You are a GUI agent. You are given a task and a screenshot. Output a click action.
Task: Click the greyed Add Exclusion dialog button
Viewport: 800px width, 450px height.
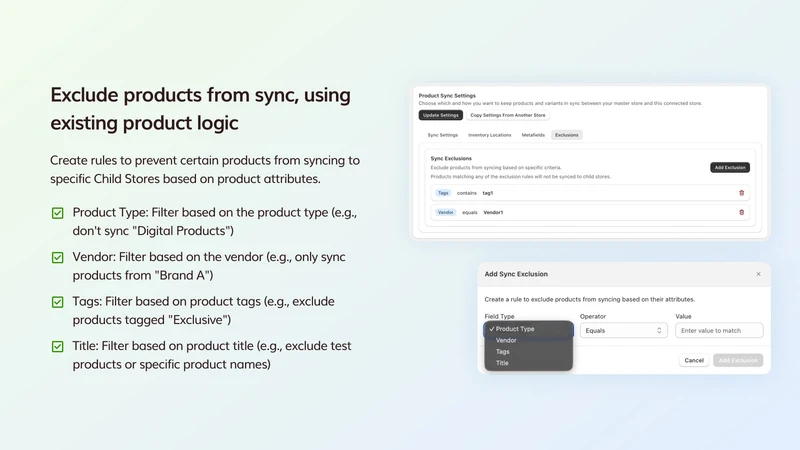click(738, 360)
